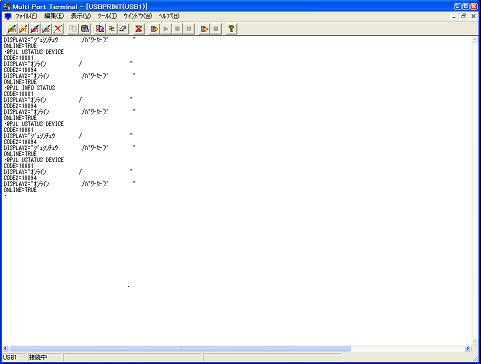Click the horizontal scrollbar thumb

(x=180, y=349)
